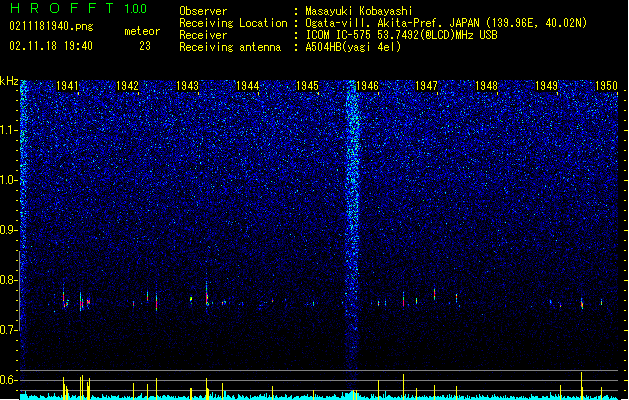This screenshot has width=629, height=400.
Task: Click the 1.0 frequency axis label
Action: pyautogui.click(x=9, y=180)
